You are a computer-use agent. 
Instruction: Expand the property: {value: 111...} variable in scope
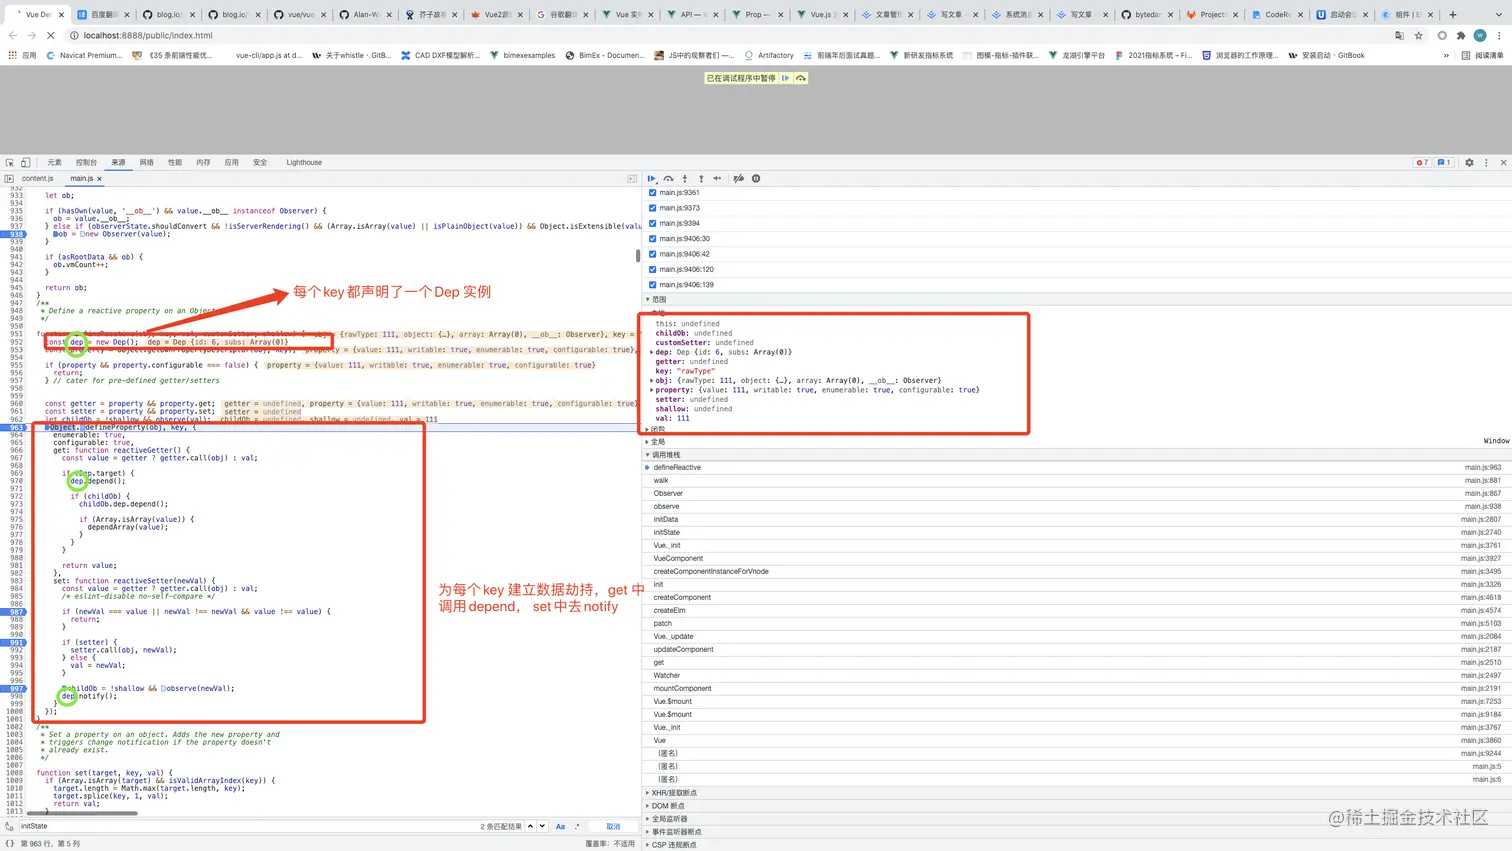(652, 390)
